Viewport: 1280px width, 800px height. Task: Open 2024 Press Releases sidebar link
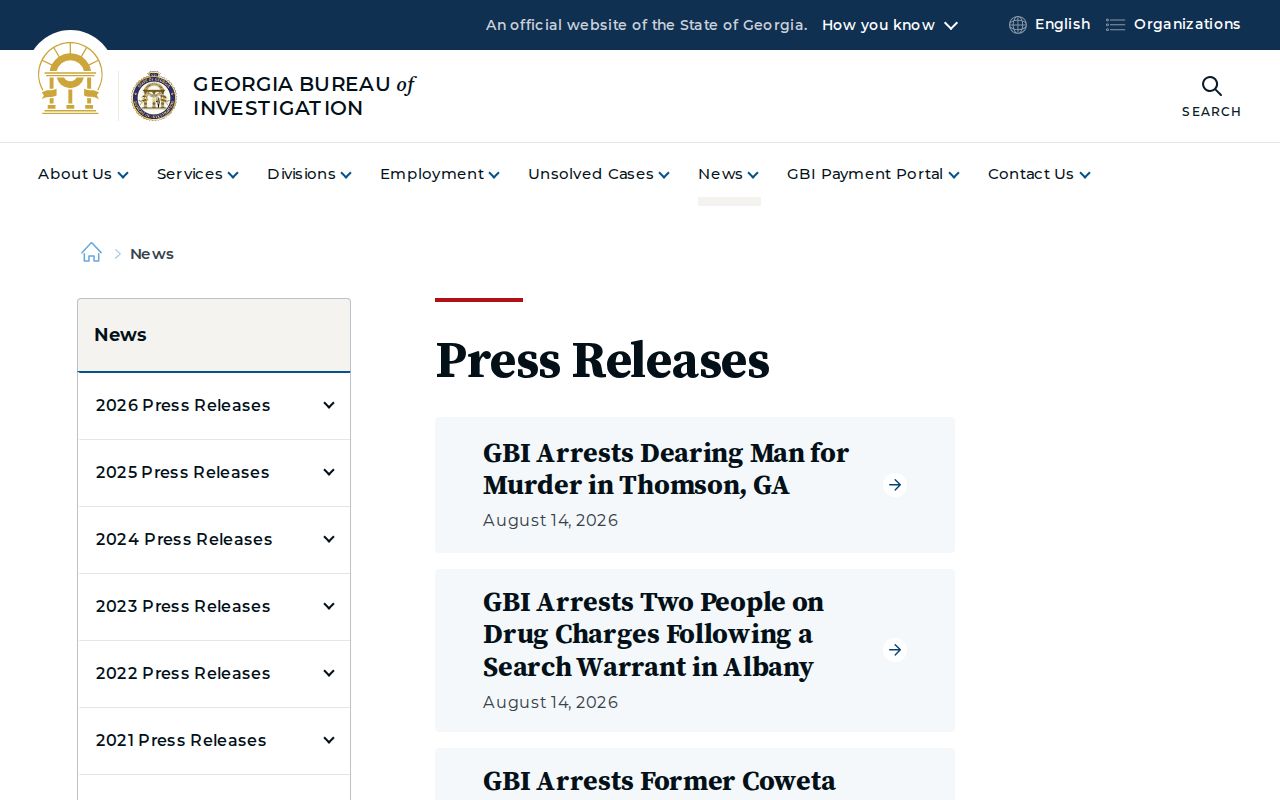pyautogui.click(x=184, y=539)
